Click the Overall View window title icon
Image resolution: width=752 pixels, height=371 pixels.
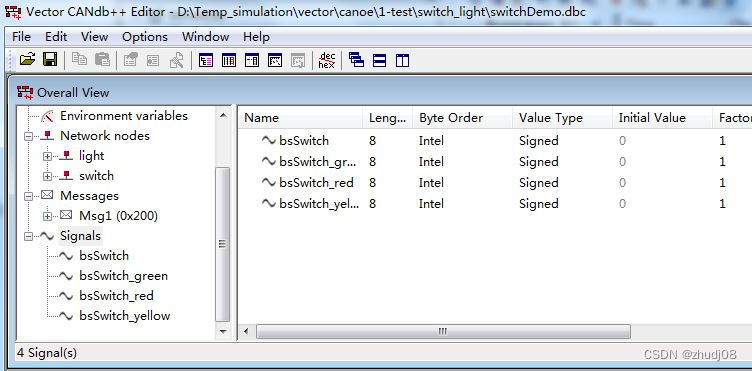click(x=25, y=92)
